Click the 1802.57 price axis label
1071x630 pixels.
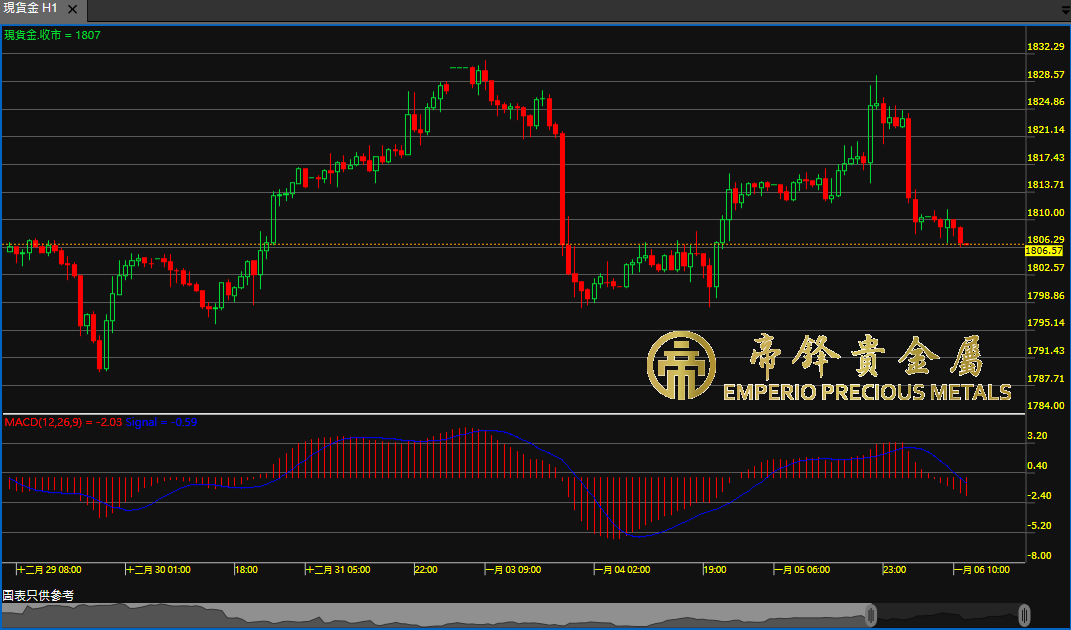(x=1046, y=268)
